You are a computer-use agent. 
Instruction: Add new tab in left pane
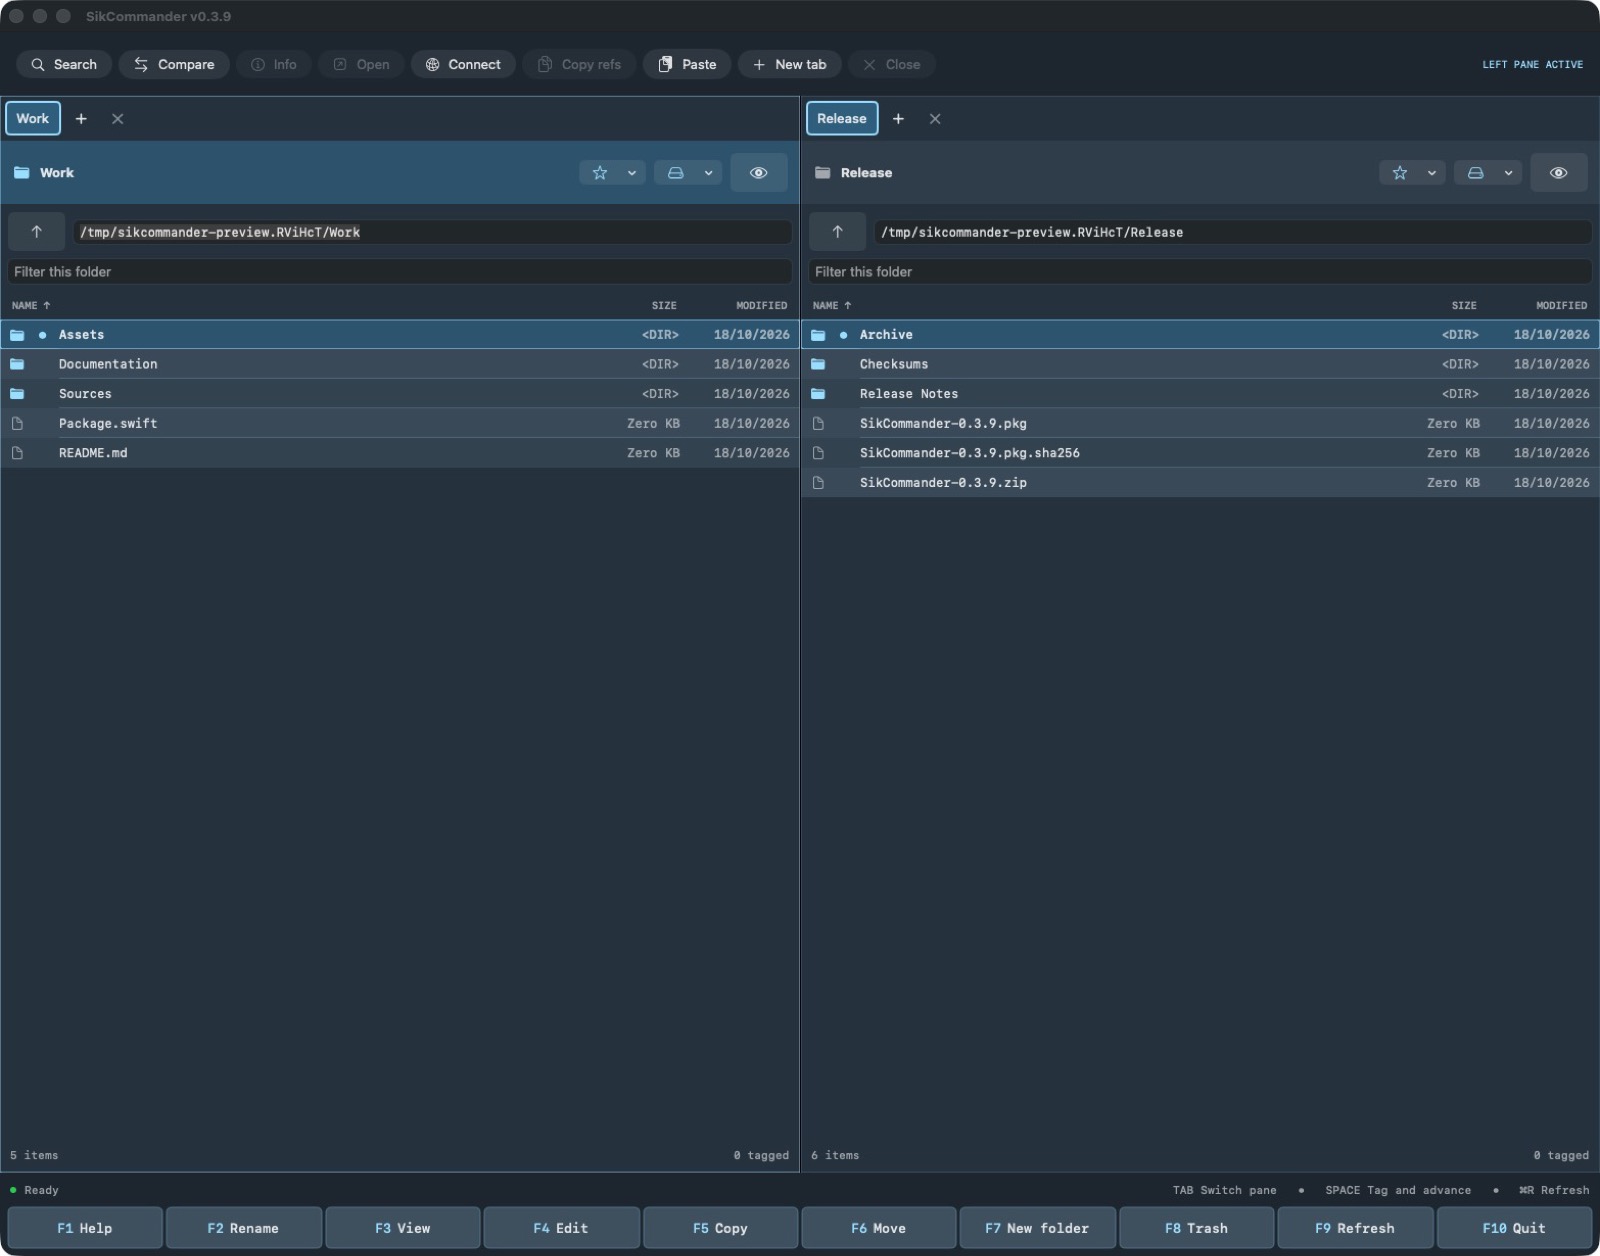[x=81, y=119]
